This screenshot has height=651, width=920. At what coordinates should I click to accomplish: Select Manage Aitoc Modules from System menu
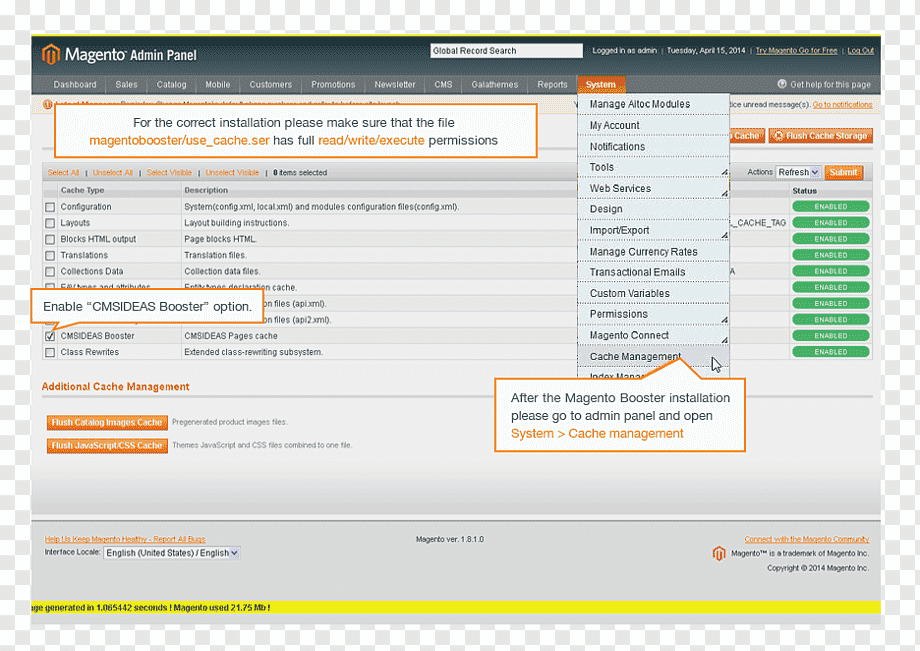click(653, 104)
